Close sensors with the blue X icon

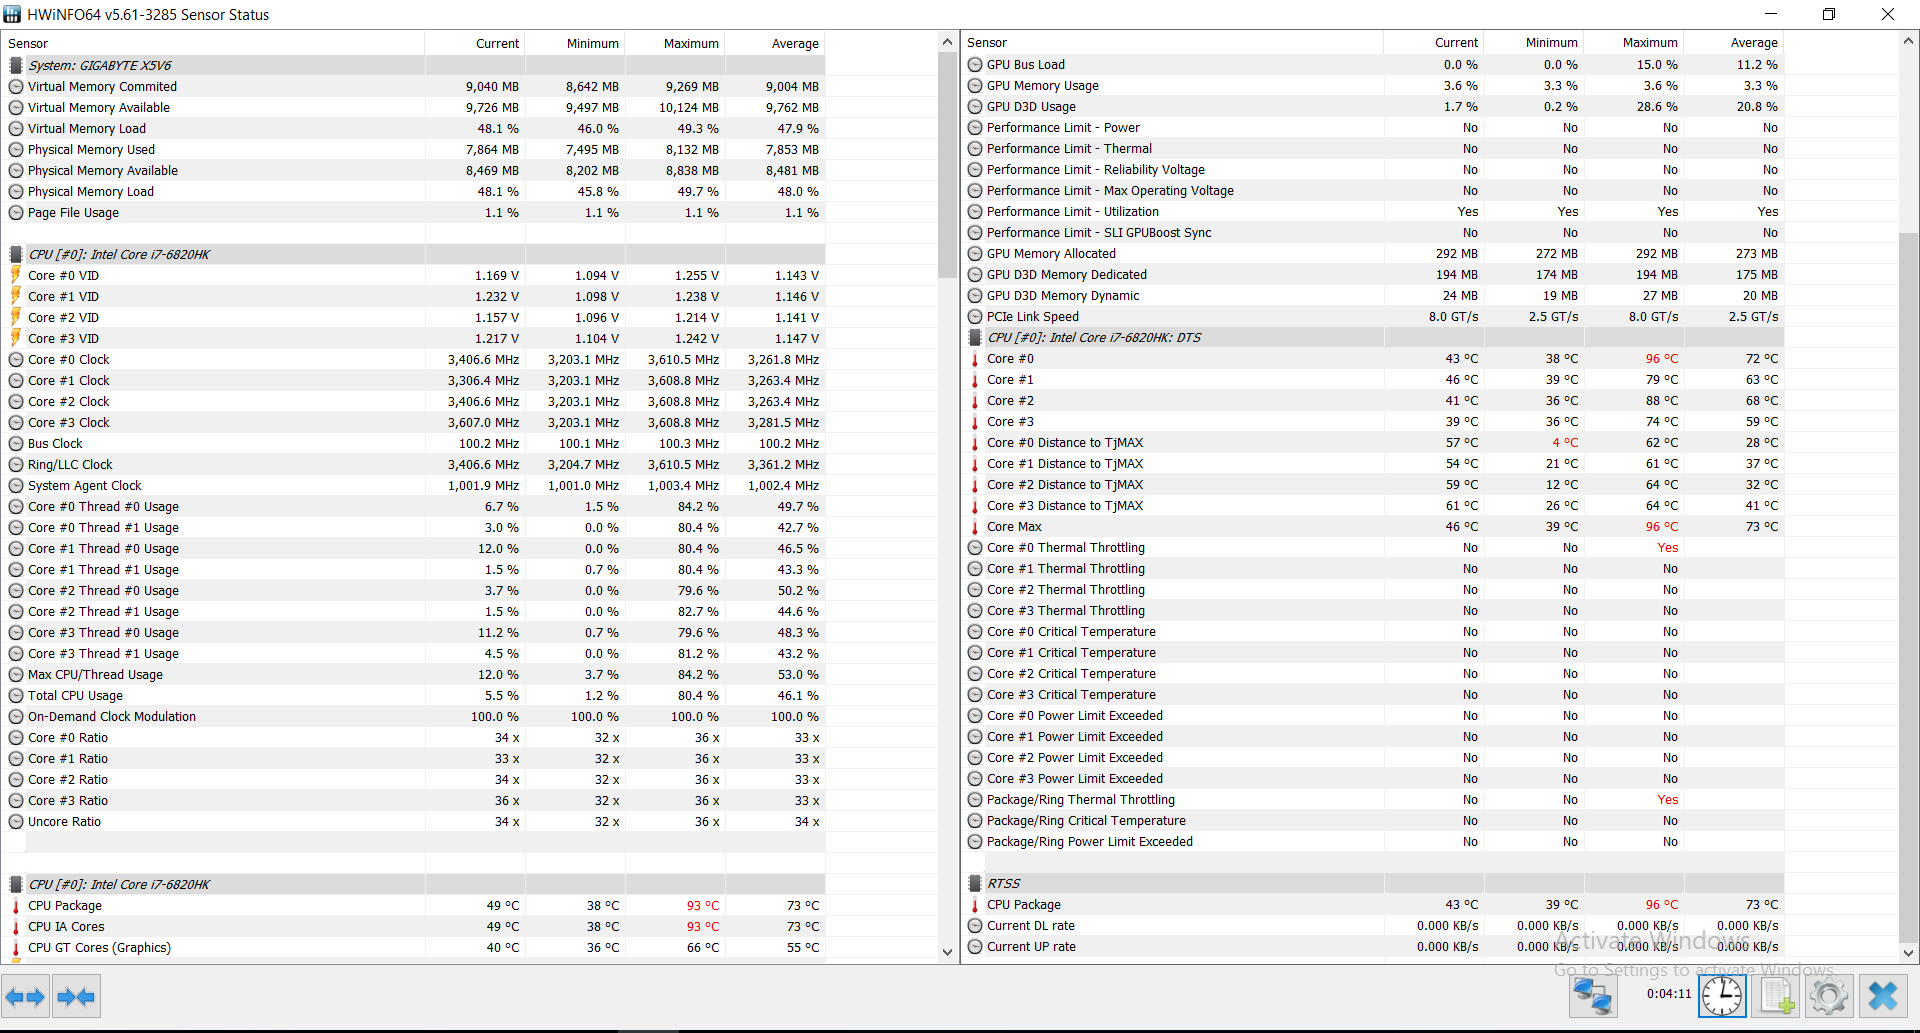[x=1883, y=997]
